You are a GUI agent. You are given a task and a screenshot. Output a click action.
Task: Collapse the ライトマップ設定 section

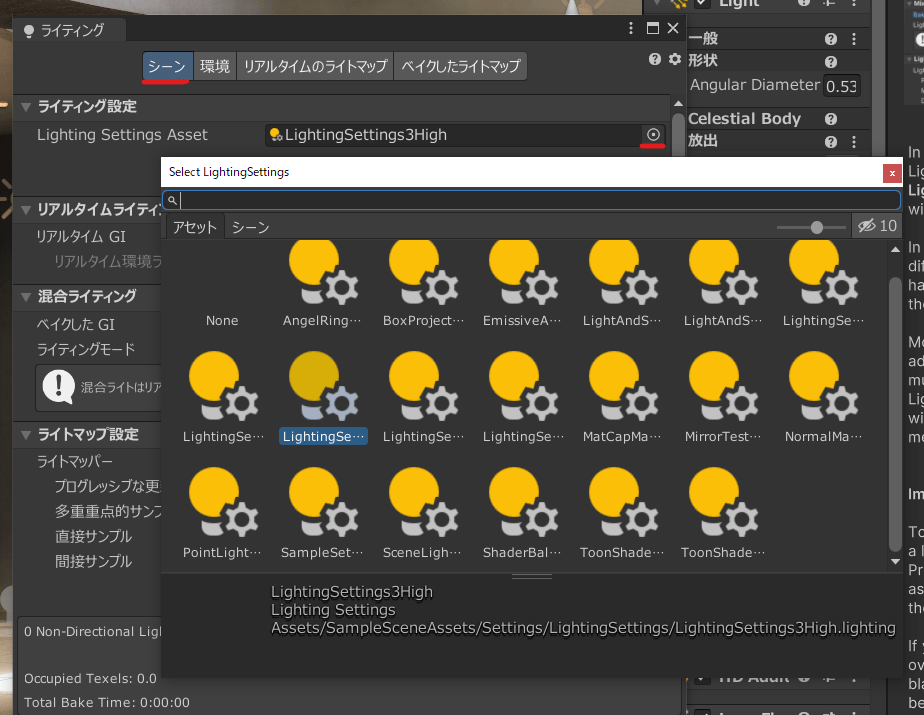coord(26,435)
